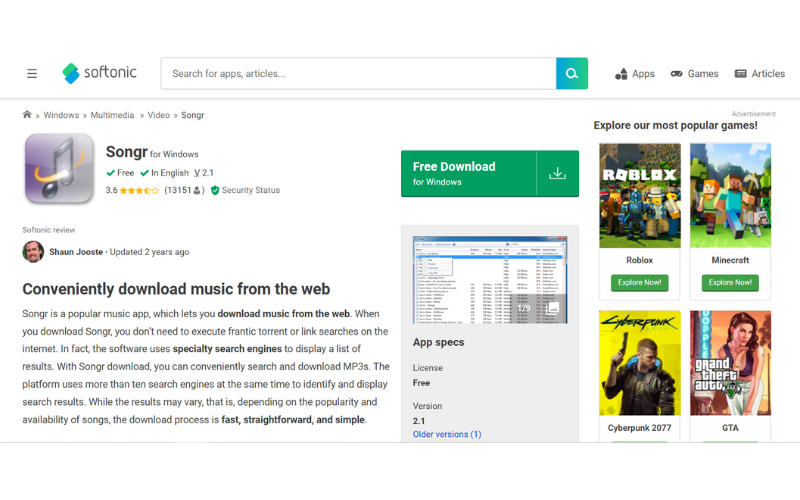Image resolution: width=800 pixels, height=500 pixels.
Task: Click author name Shaun Jooste
Action: coord(76,252)
